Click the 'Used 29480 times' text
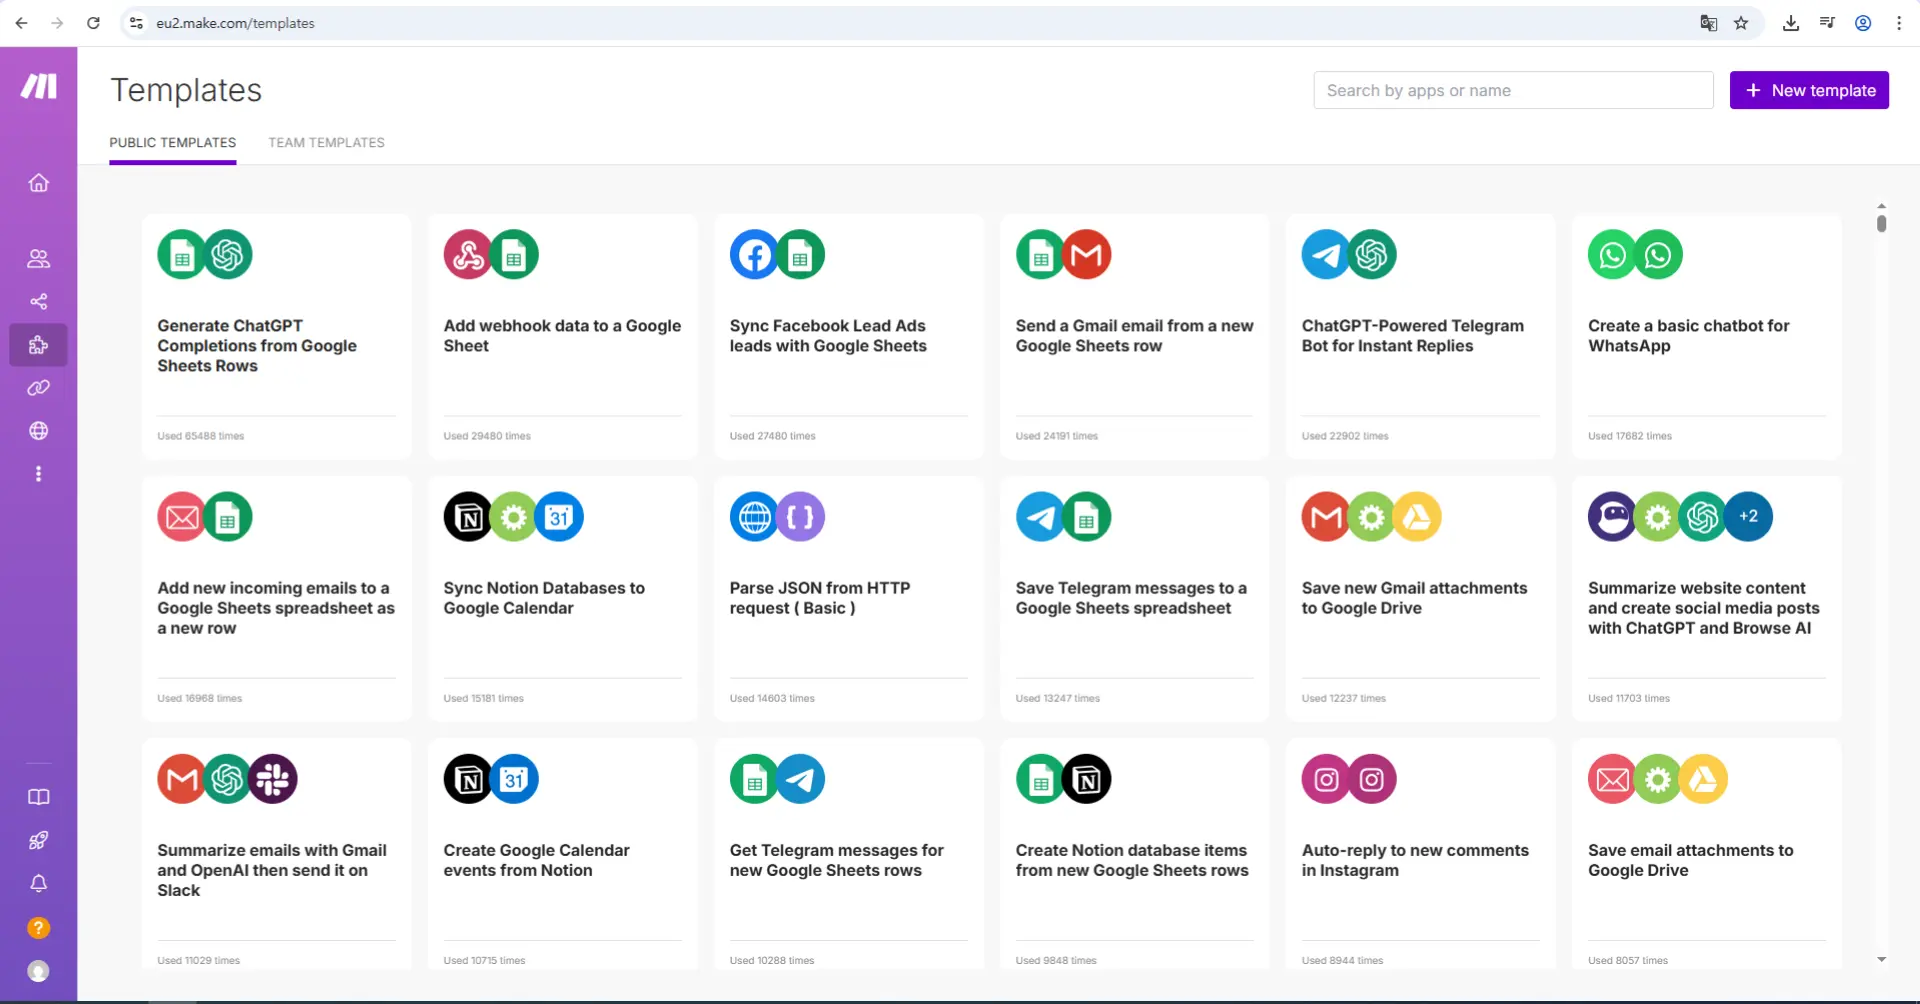Viewport: 1920px width, 1004px height. click(x=487, y=436)
